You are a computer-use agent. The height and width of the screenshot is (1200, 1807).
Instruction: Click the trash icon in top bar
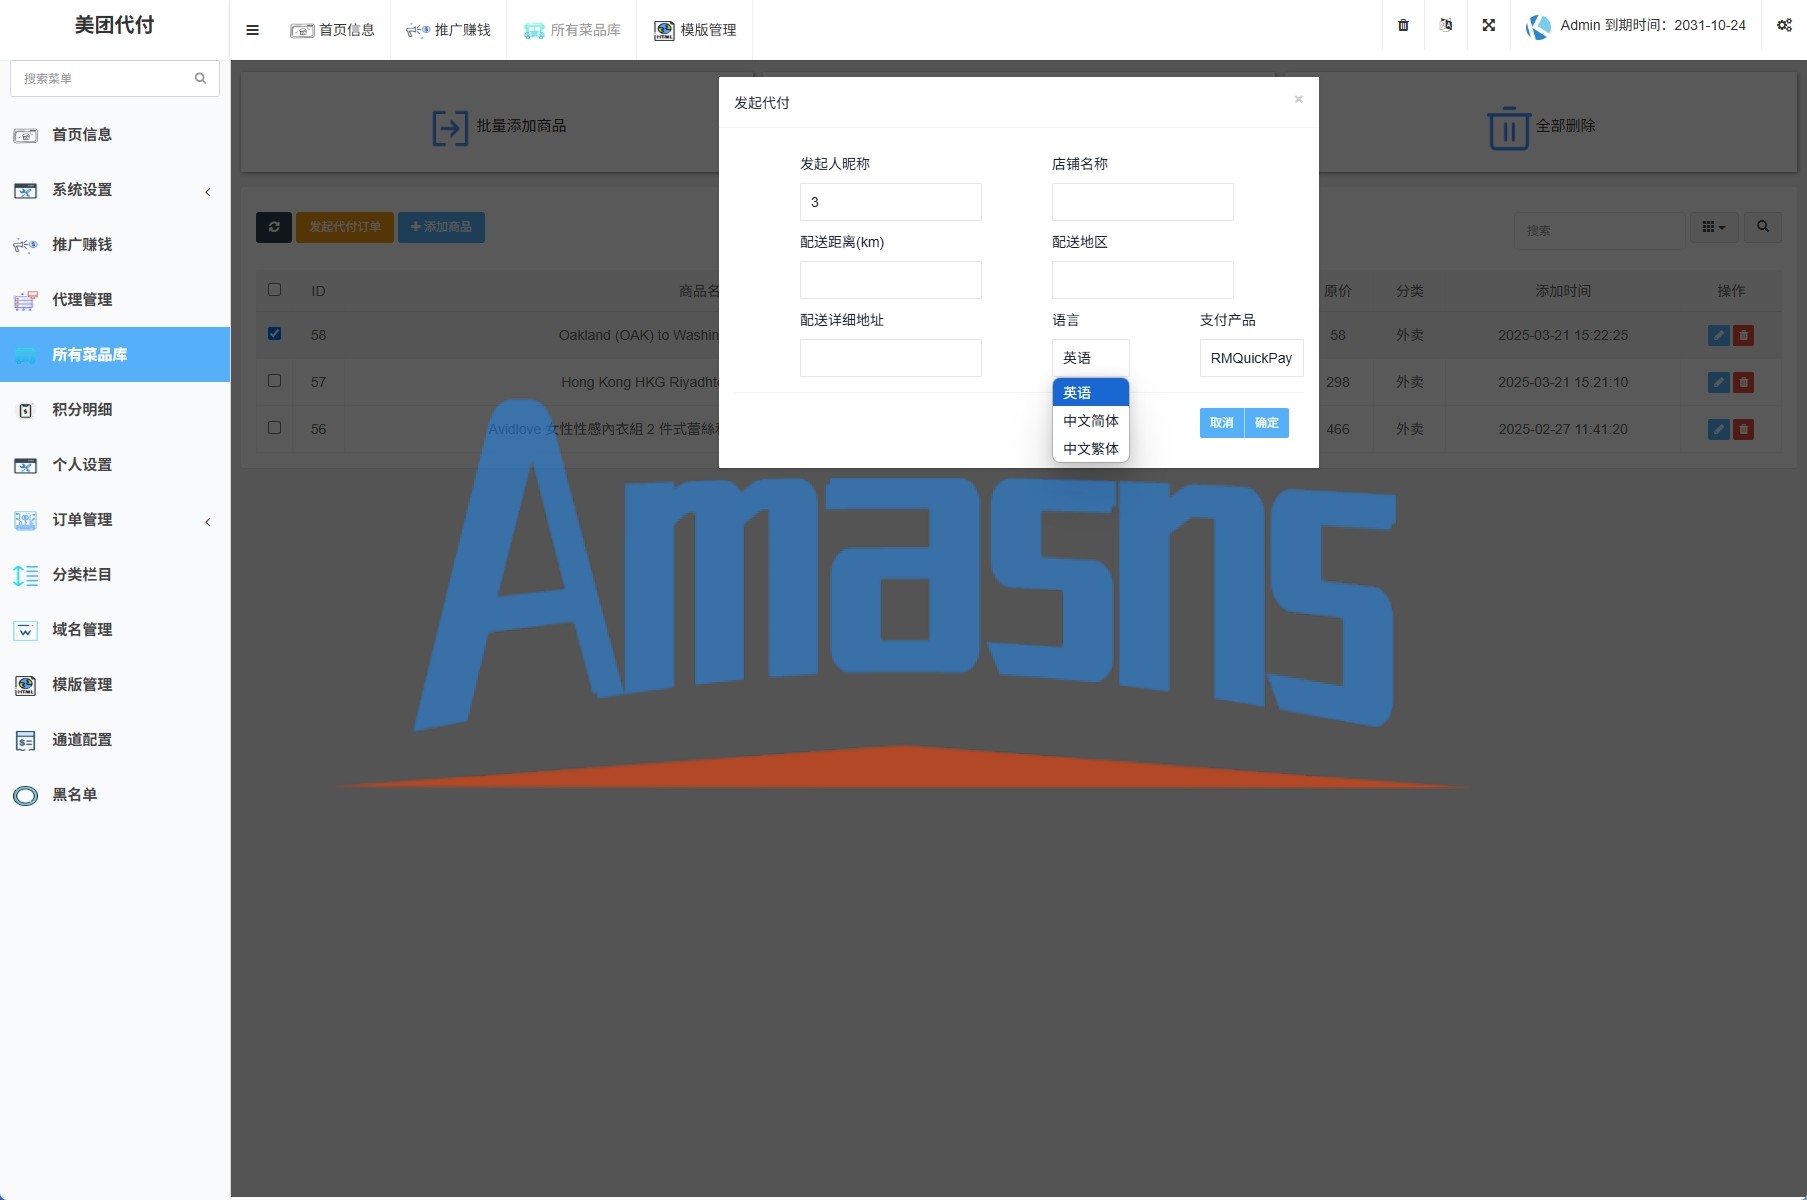coord(1403,25)
